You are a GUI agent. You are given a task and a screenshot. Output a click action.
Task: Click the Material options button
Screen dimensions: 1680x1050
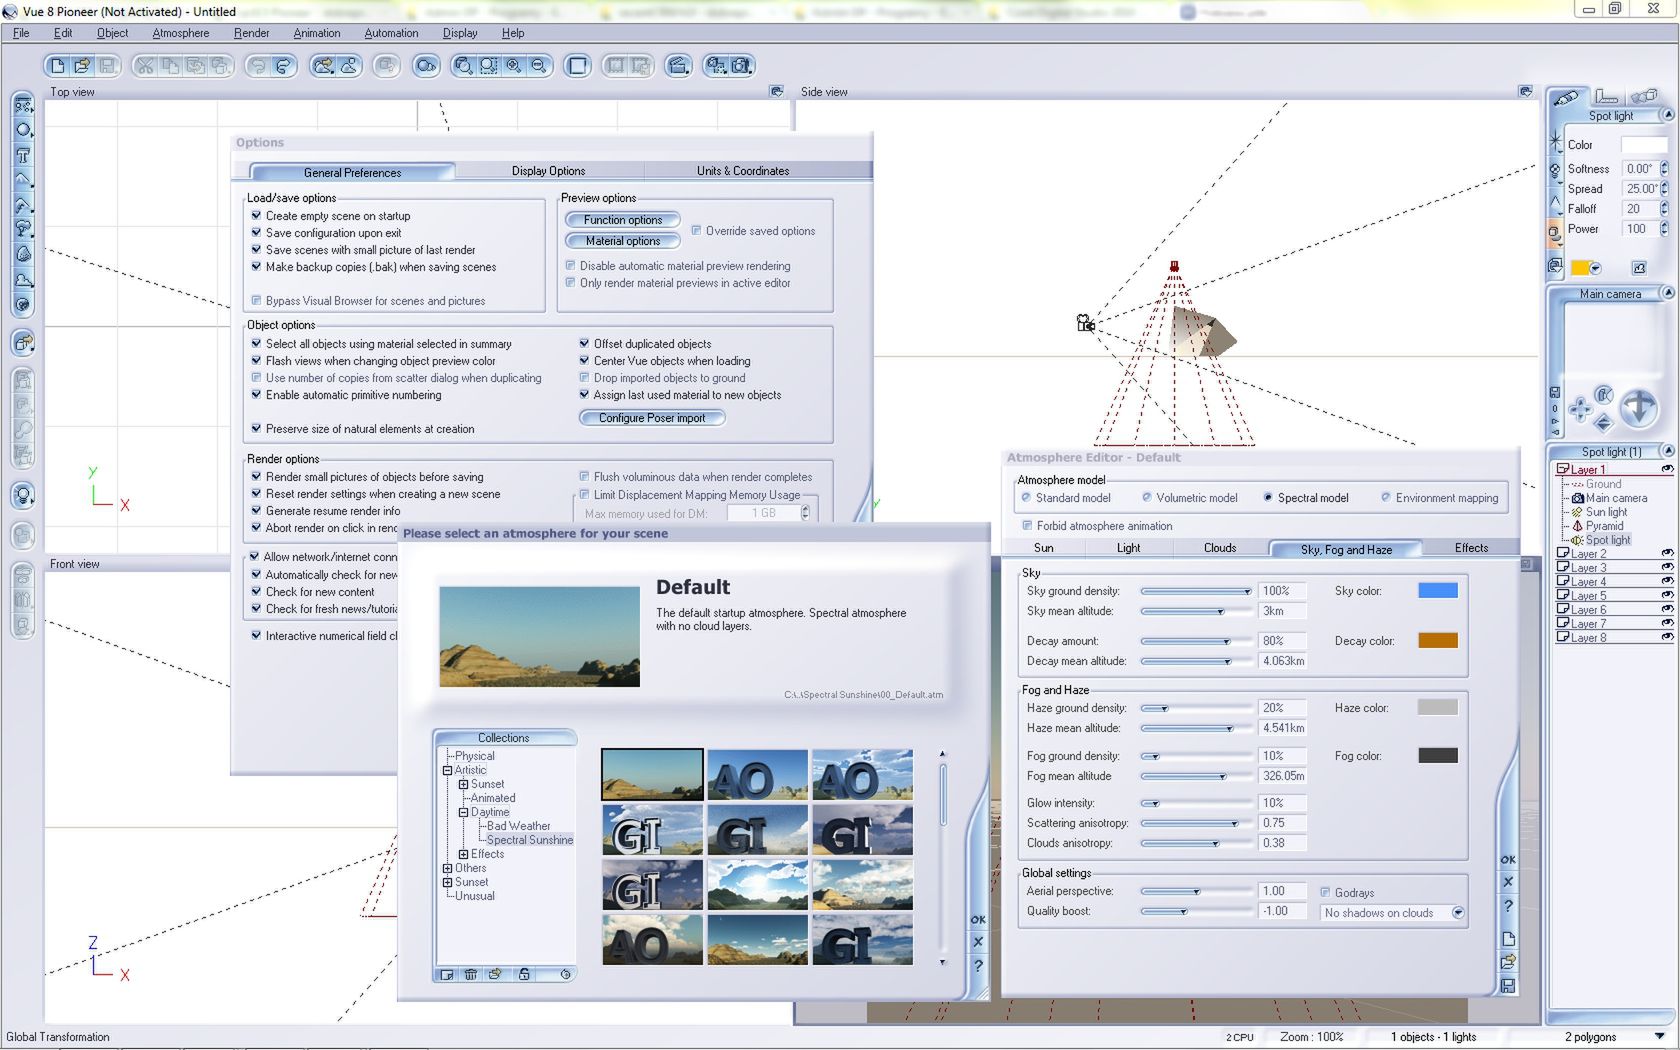(623, 241)
